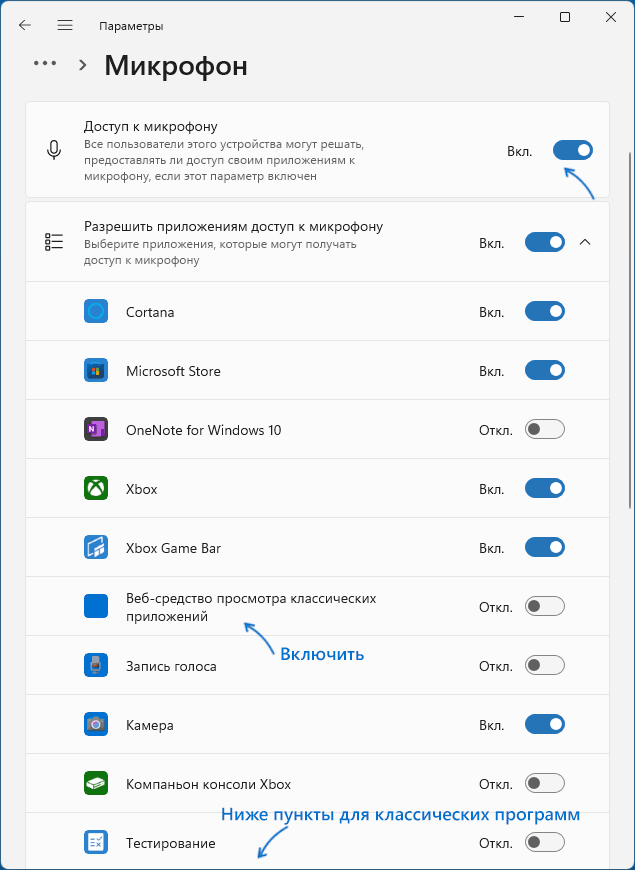The image size is (635, 870).
Task: Disable microphone access for Cortana
Action: 545,312
